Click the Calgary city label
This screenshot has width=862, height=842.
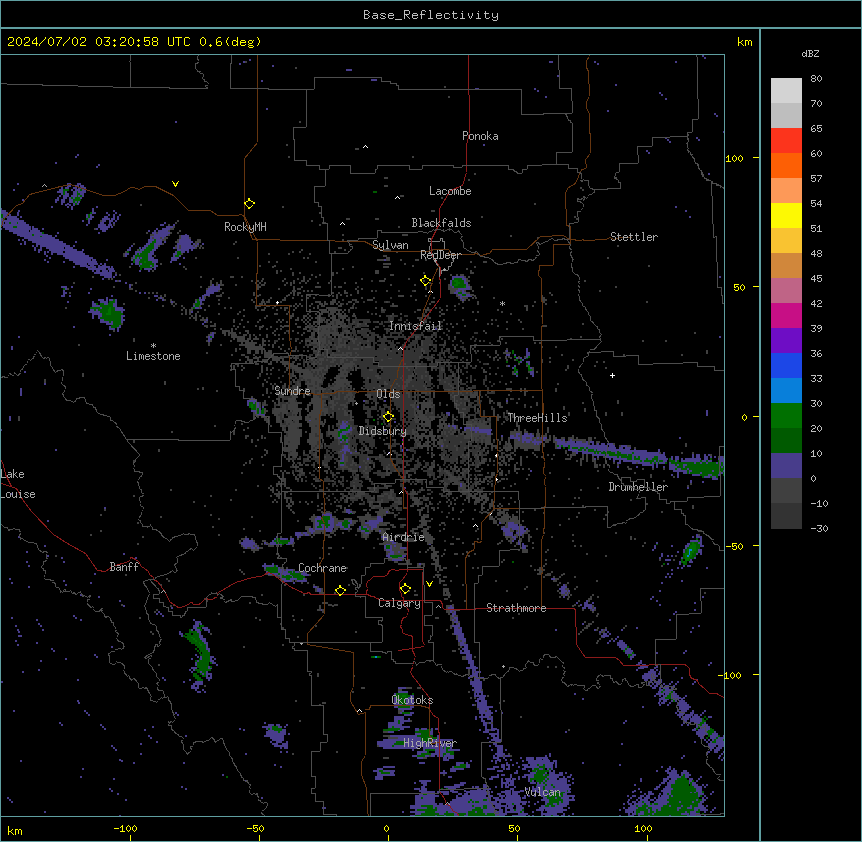(x=400, y=603)
